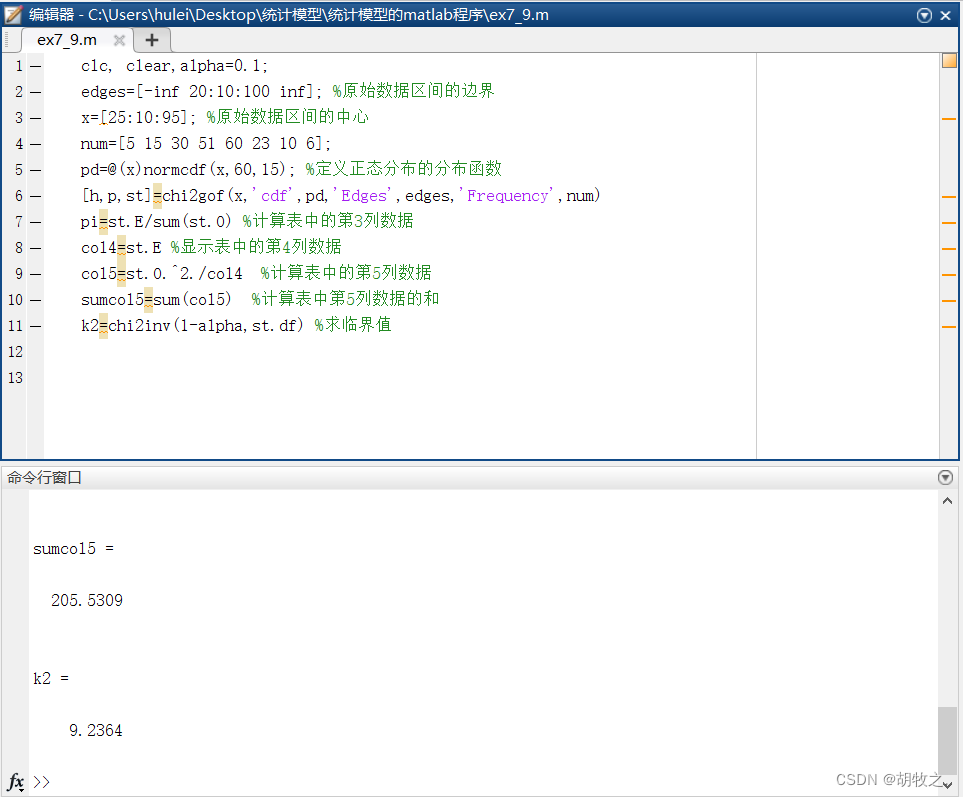Click warning marker for line 3

click(x=949, y=119)
